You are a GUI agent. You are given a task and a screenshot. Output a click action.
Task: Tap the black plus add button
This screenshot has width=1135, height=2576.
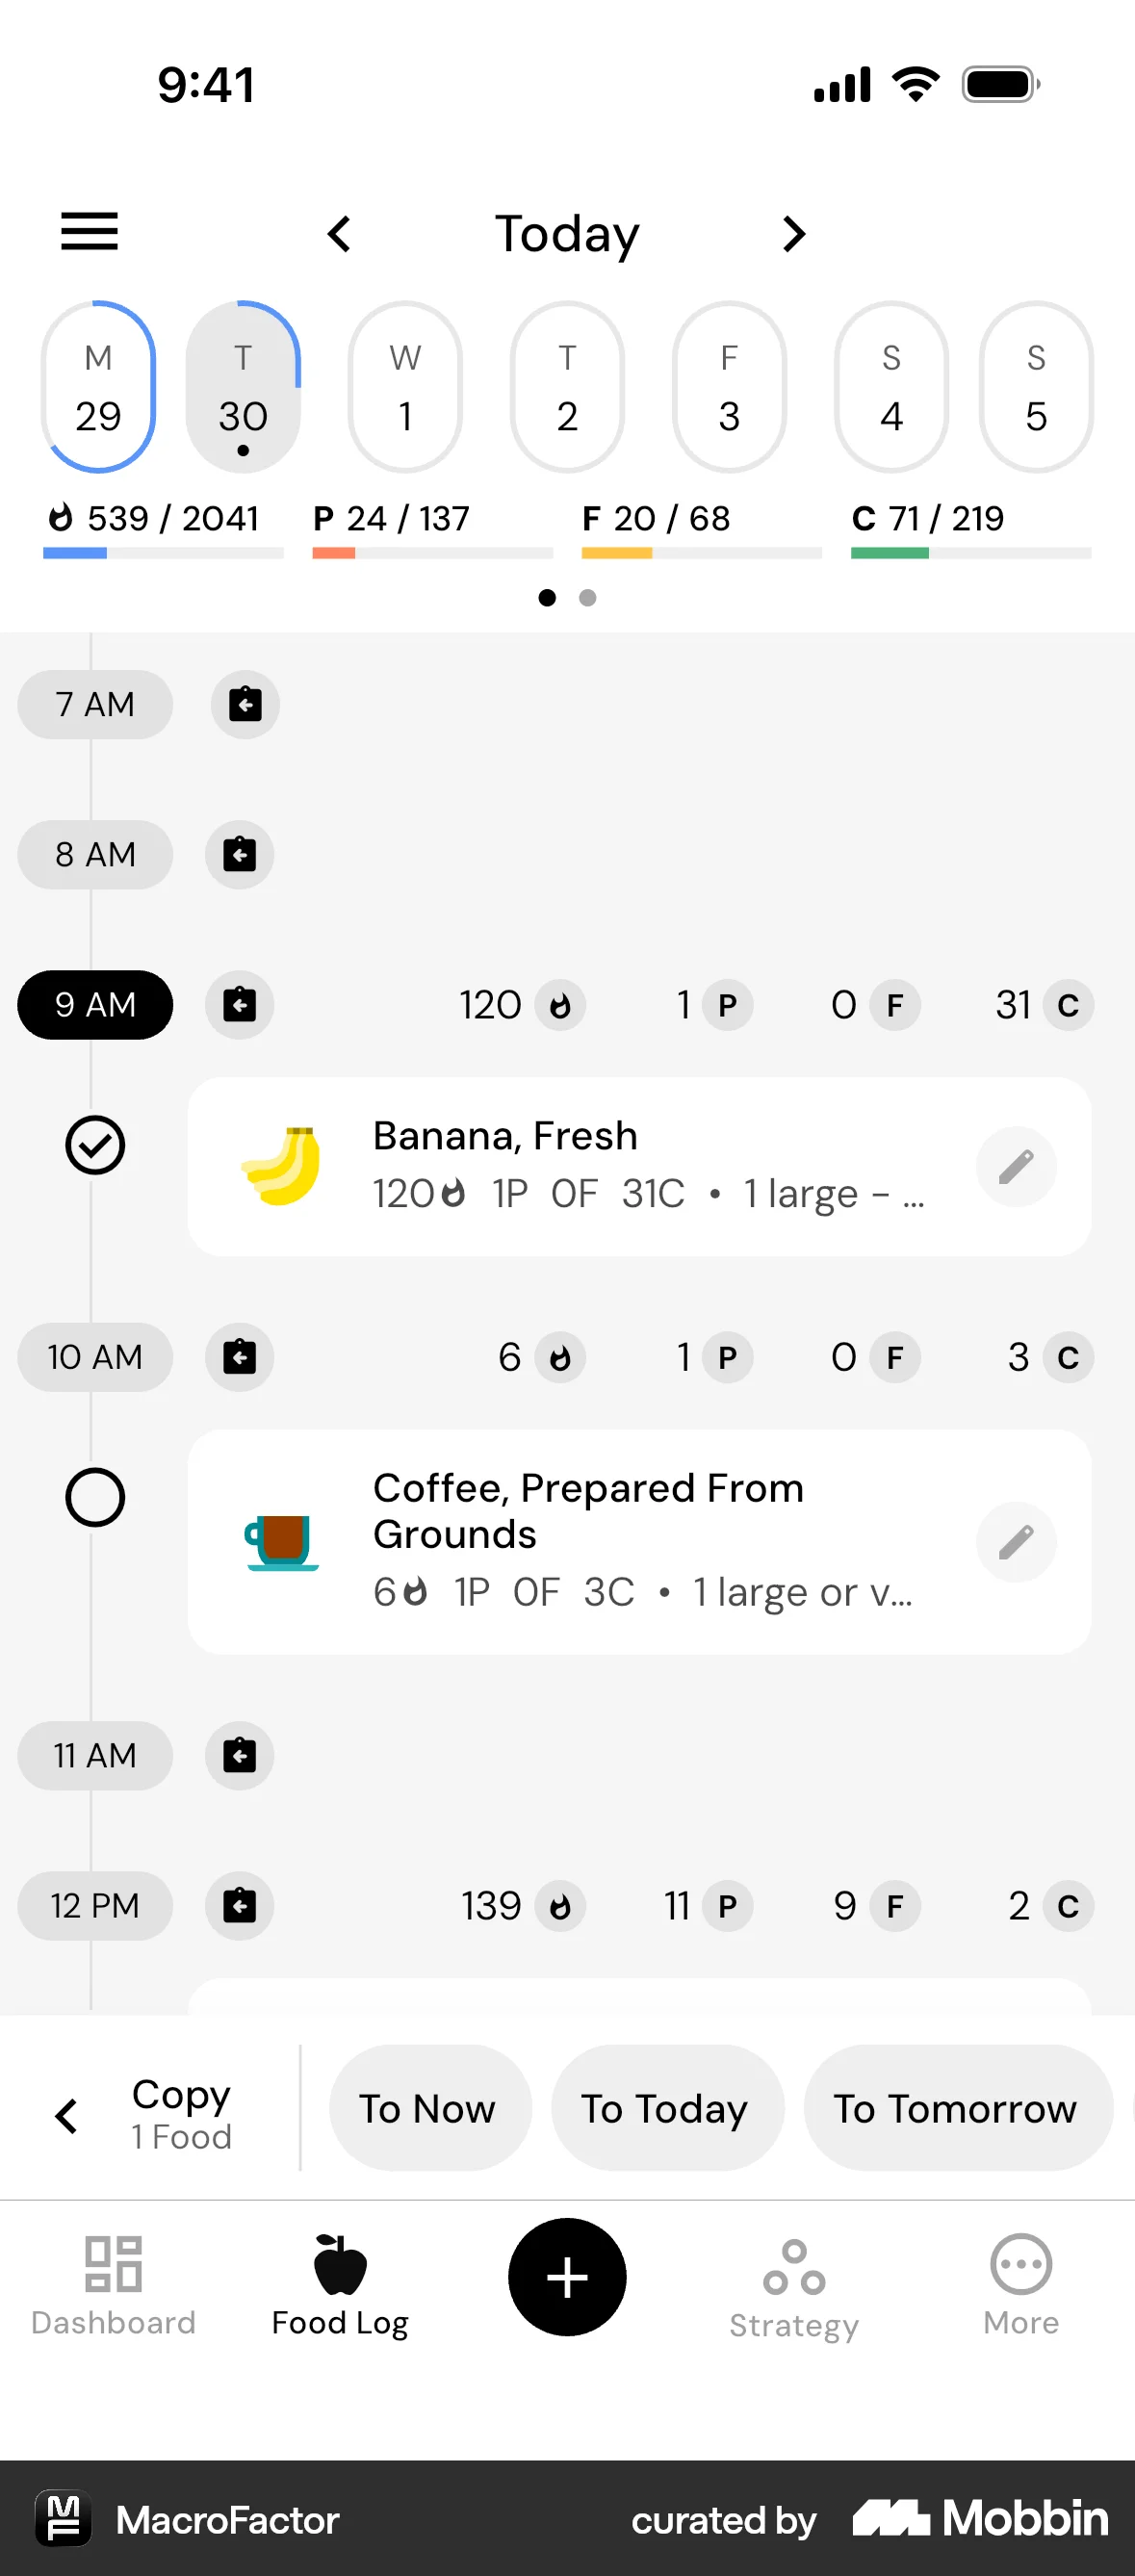[x=567, y=2276]
